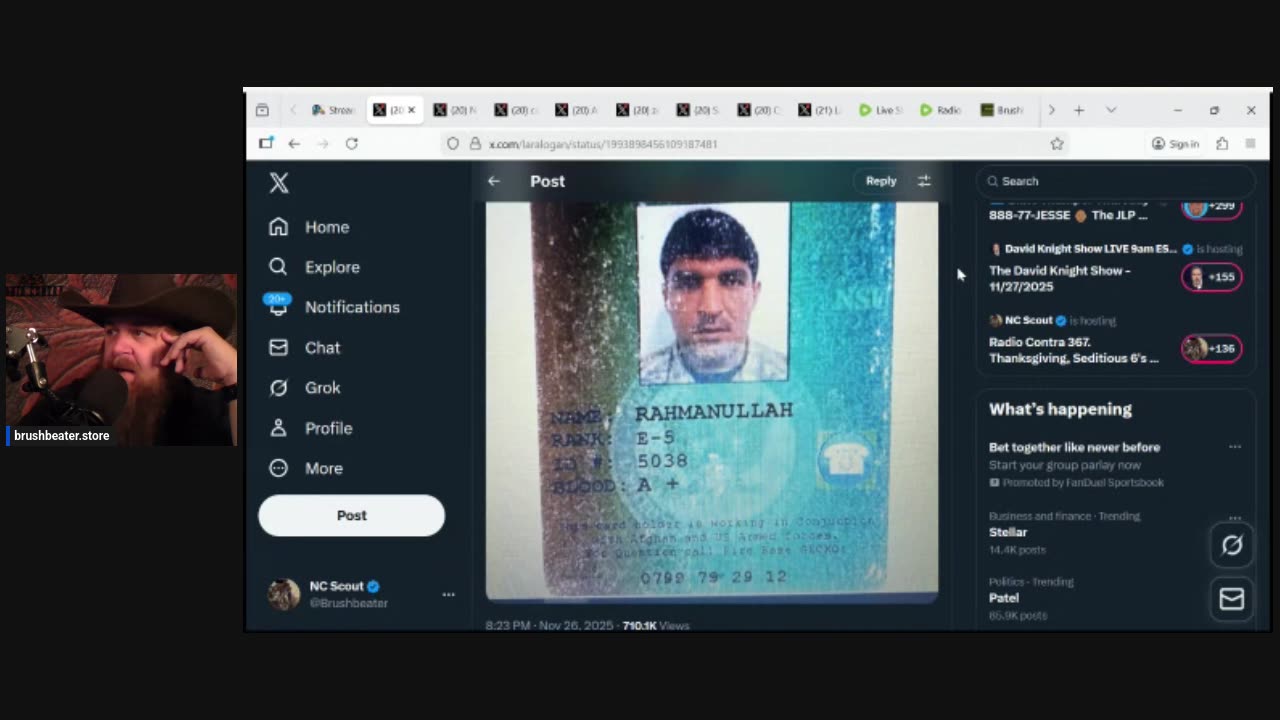Go back using the Post header arrow

[x=493, y=181]
